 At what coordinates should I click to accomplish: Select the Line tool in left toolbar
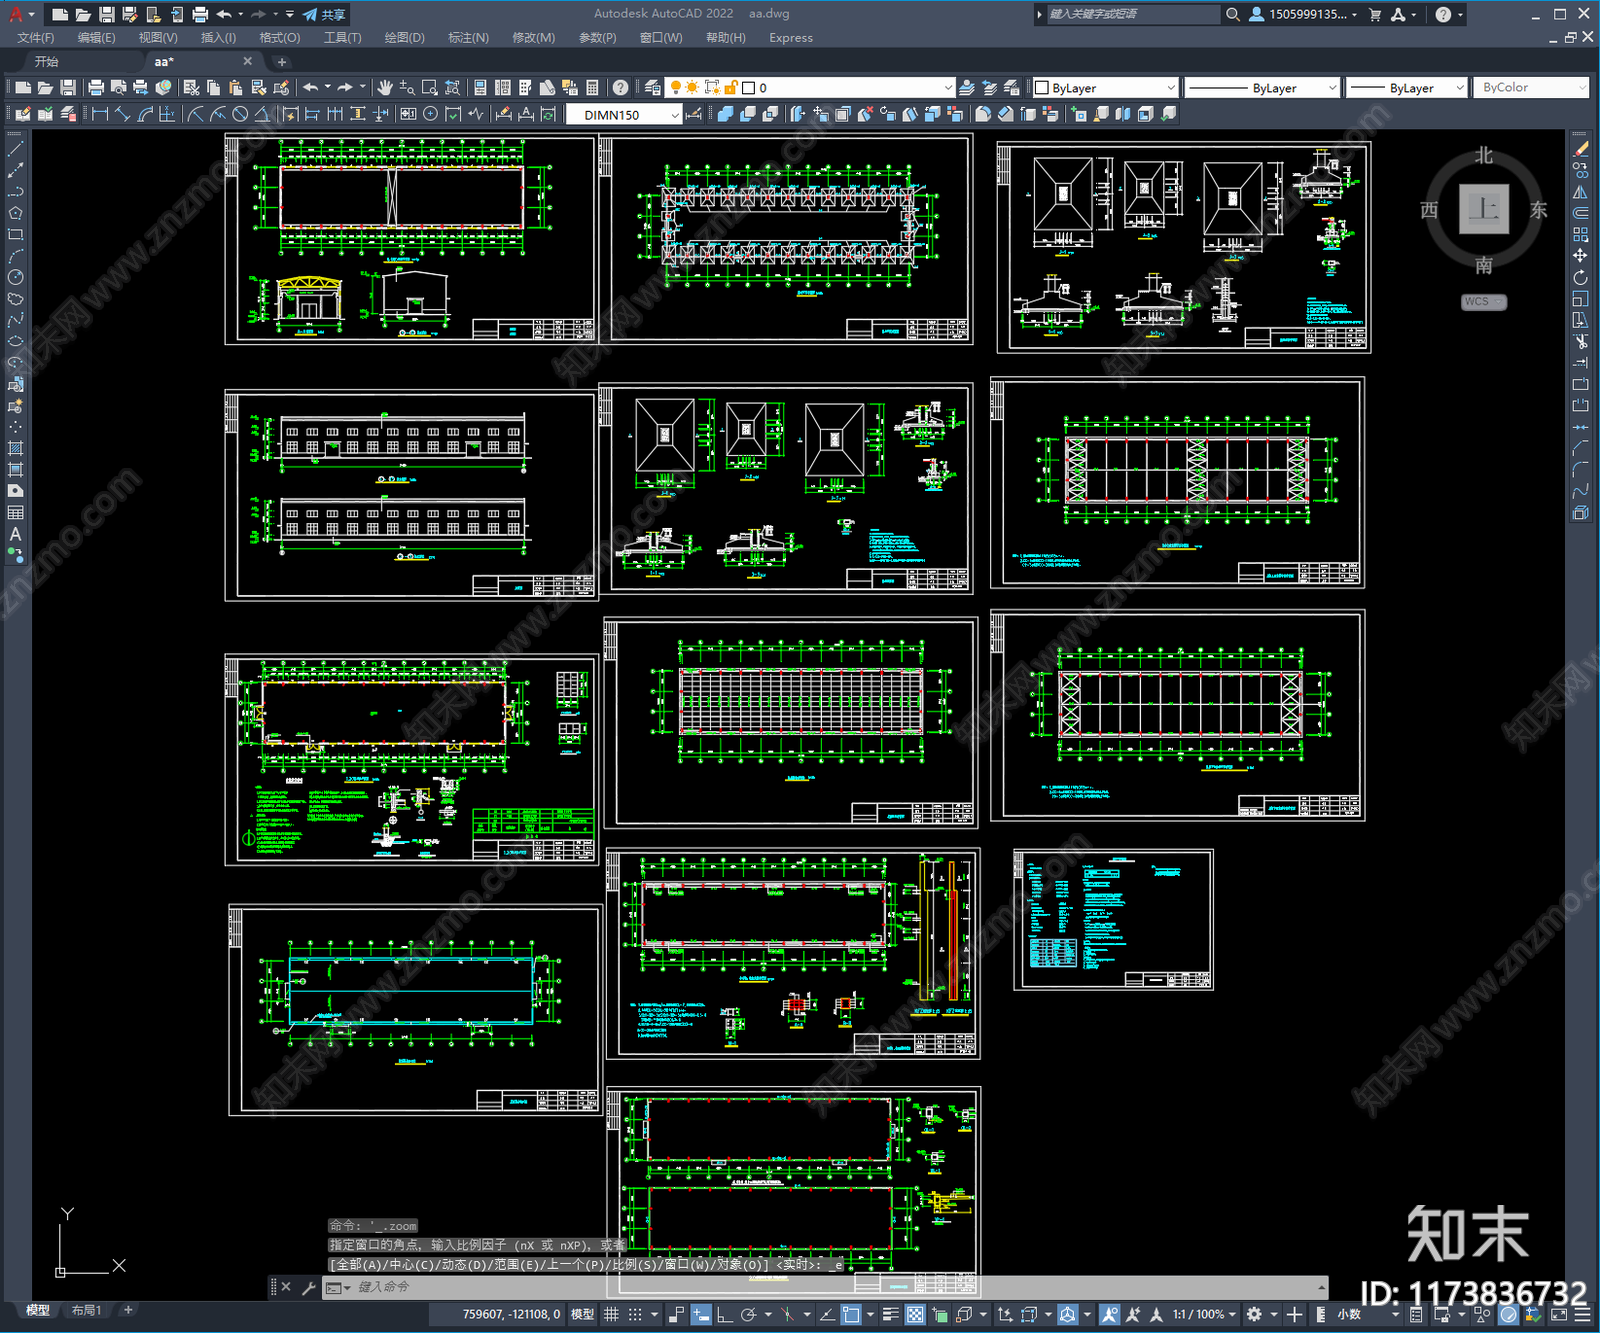click(x=15, y=148)
